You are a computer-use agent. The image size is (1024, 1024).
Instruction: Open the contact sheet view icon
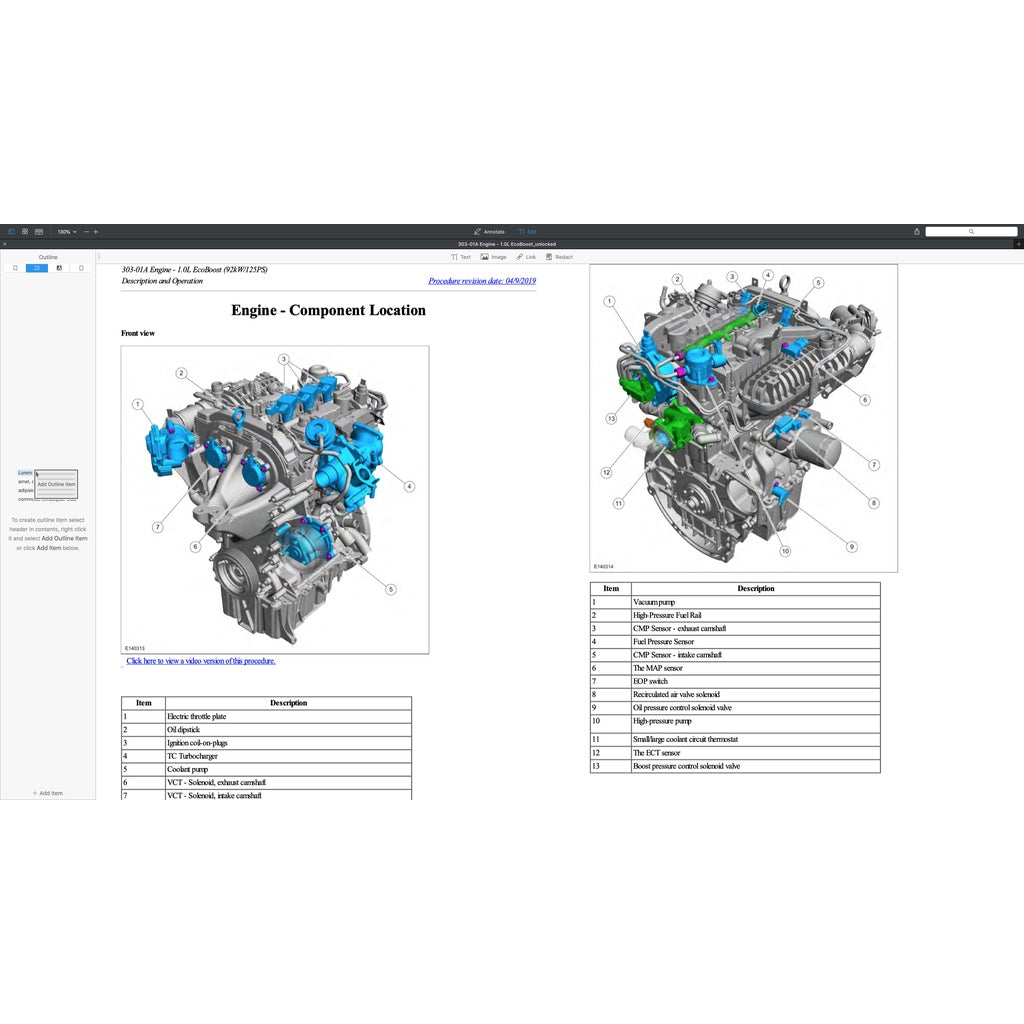[39, 231]
